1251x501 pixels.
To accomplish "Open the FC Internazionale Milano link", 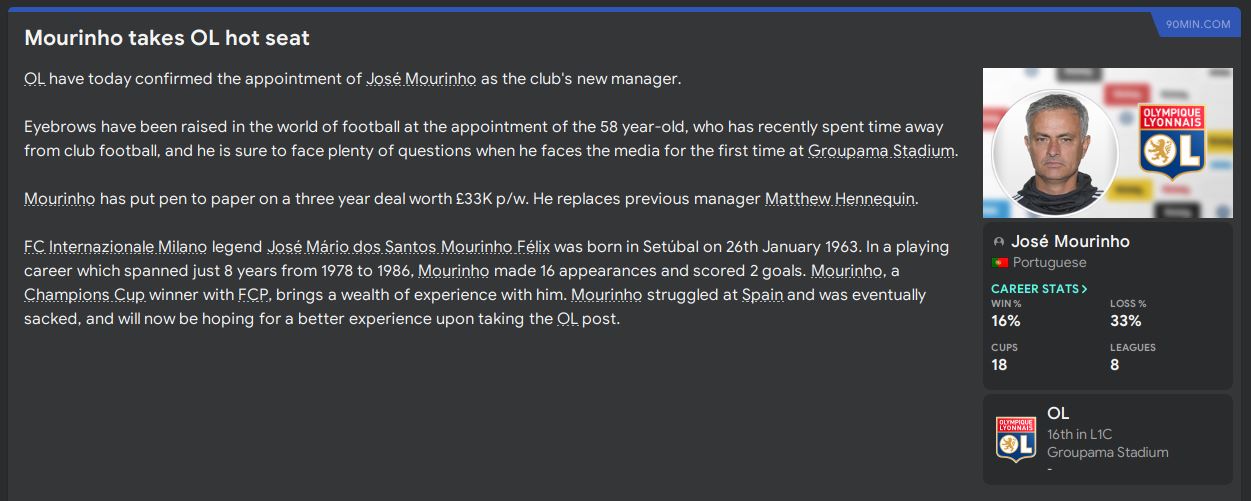I will point(115,247).
